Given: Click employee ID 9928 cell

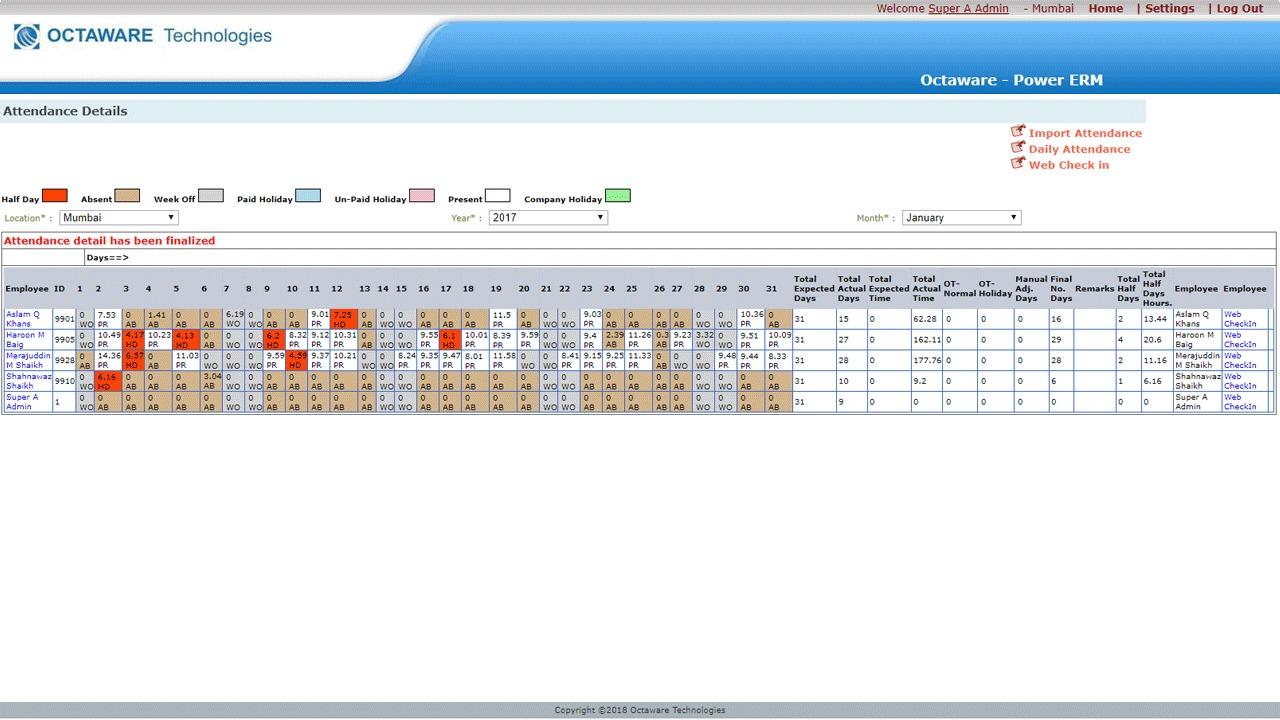Looking at the screenshot, I should pos(64,360).
